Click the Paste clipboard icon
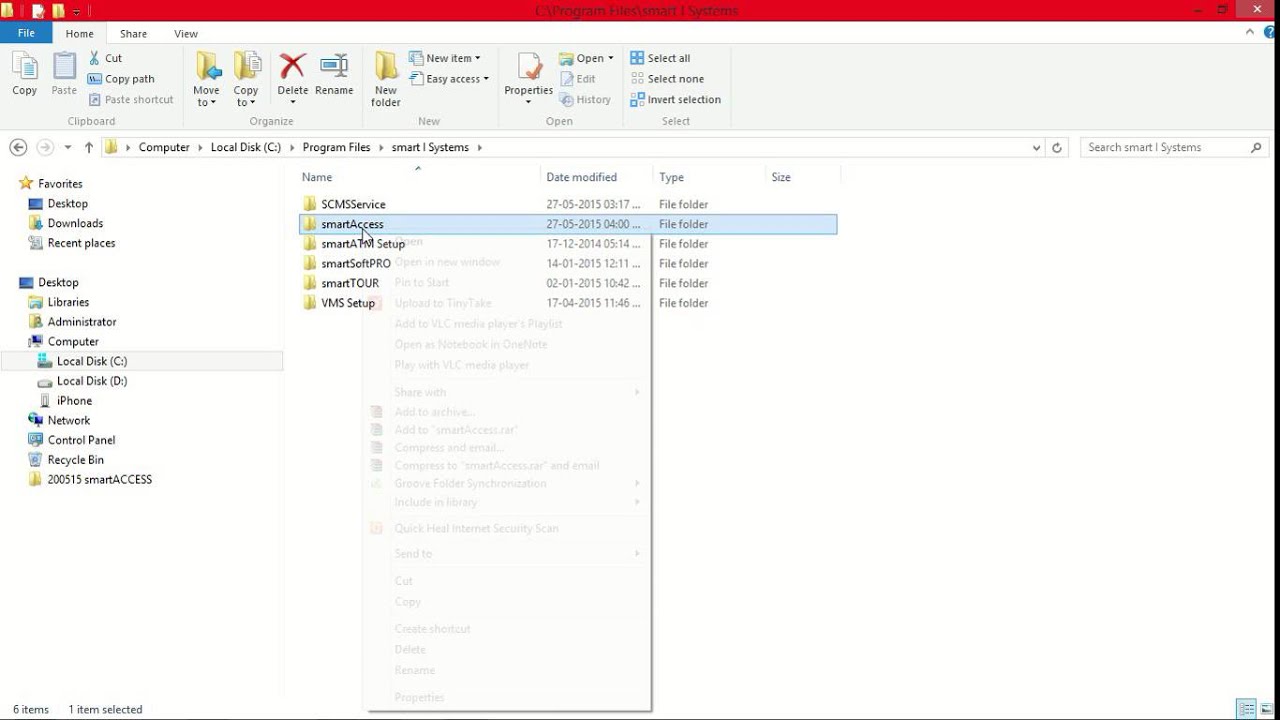Image resolution: width=1280 pixels, height=720 pixels. tap(64, 74)
